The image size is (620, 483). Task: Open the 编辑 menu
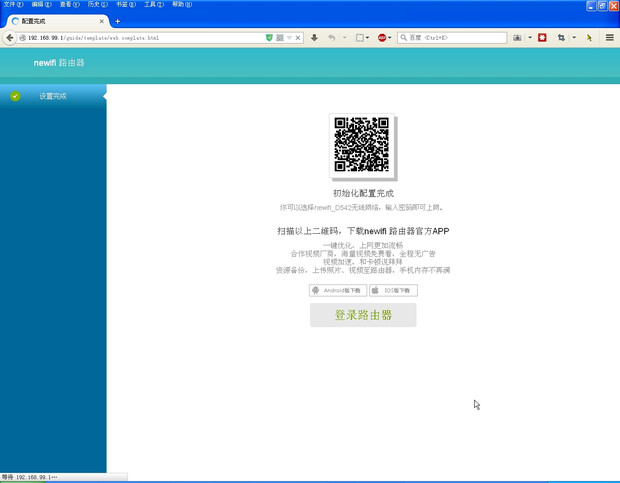click(42, 4)
